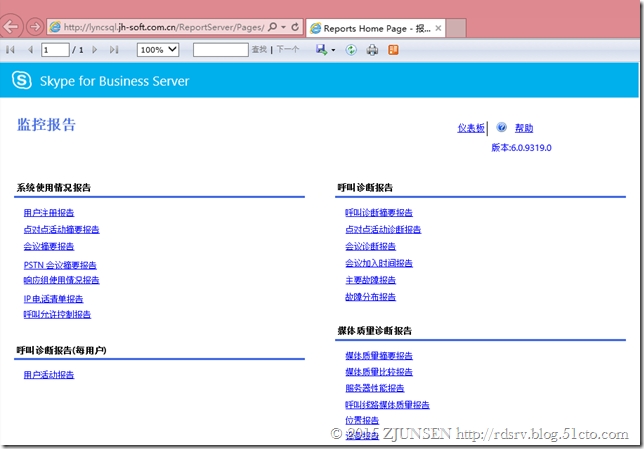644x449 pixels.
Task: Click the 呼叫诊断报告(每用户) section heading
Action: coord(62,350)
